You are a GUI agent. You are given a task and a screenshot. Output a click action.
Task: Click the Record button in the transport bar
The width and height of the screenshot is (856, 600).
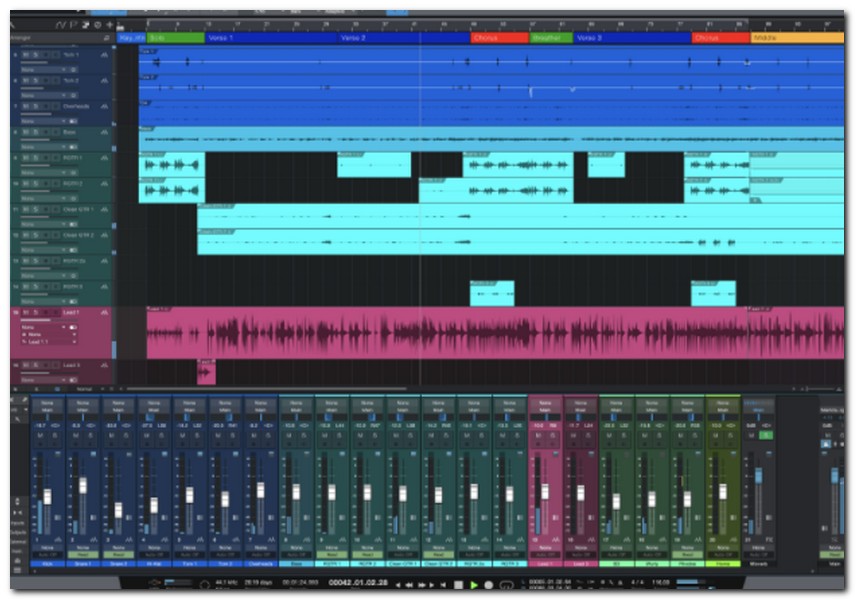point(489,585)
